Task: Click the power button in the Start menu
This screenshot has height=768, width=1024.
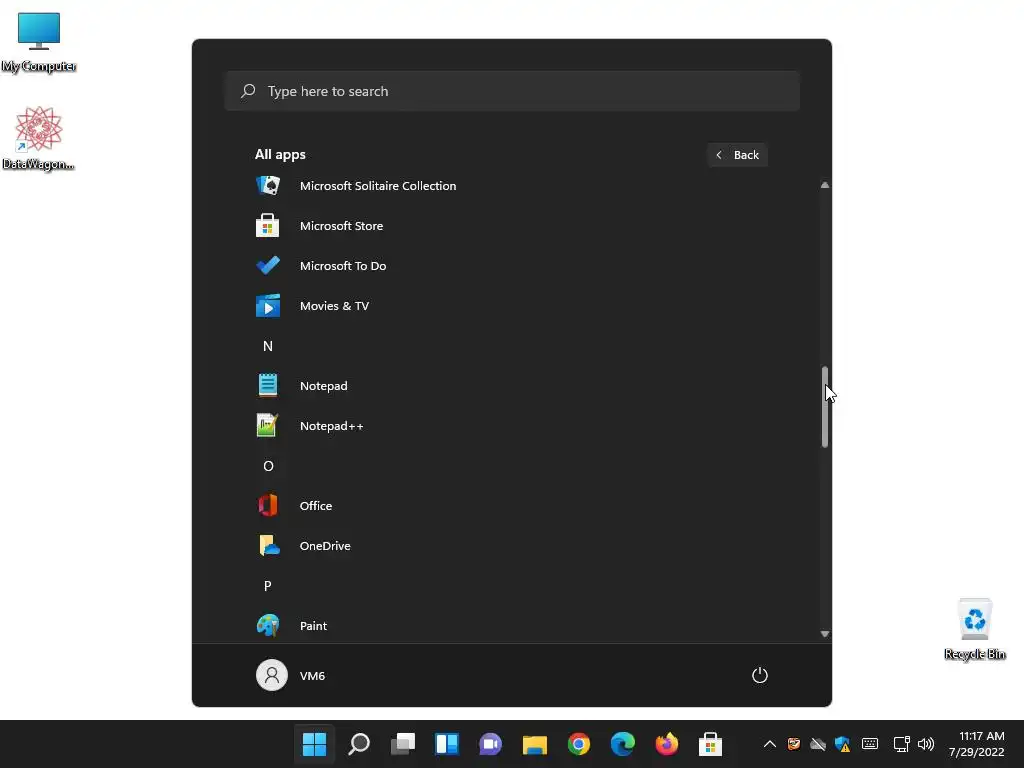Action: coord(760,675)
